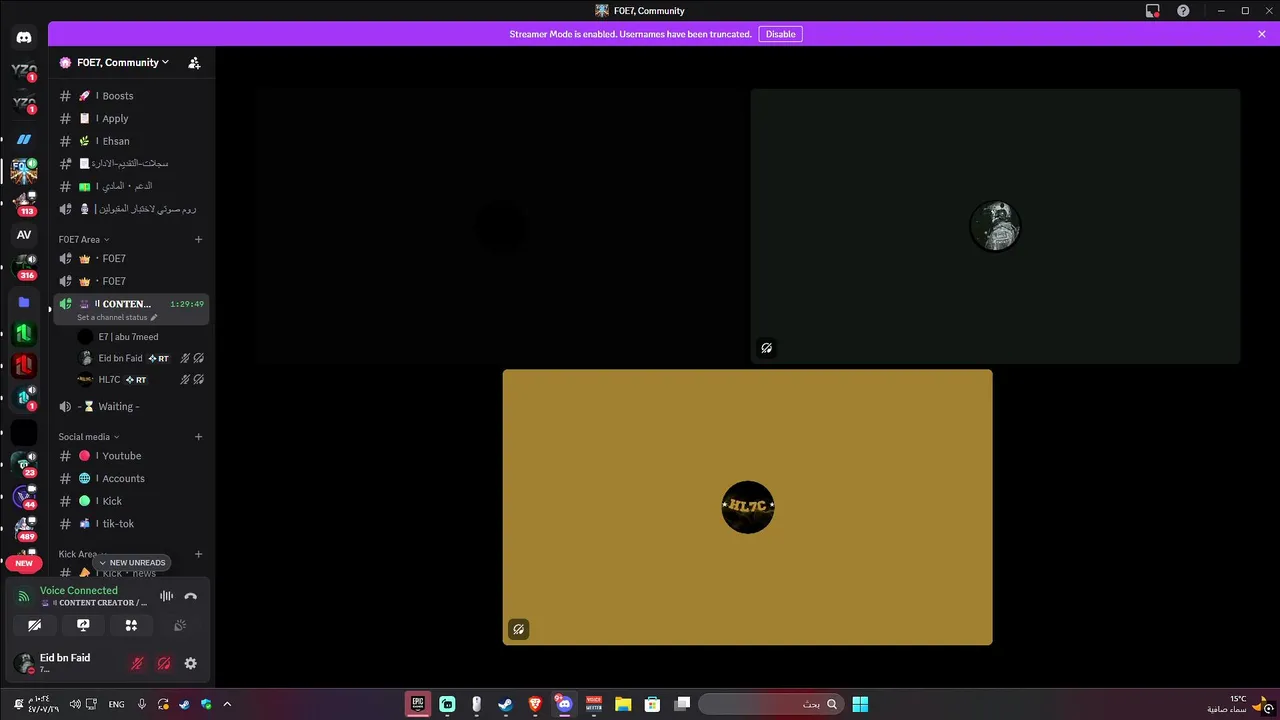Open the AV server in sidebar
The height and width of the screenshot is (720, 1280).
coord(24,235)
